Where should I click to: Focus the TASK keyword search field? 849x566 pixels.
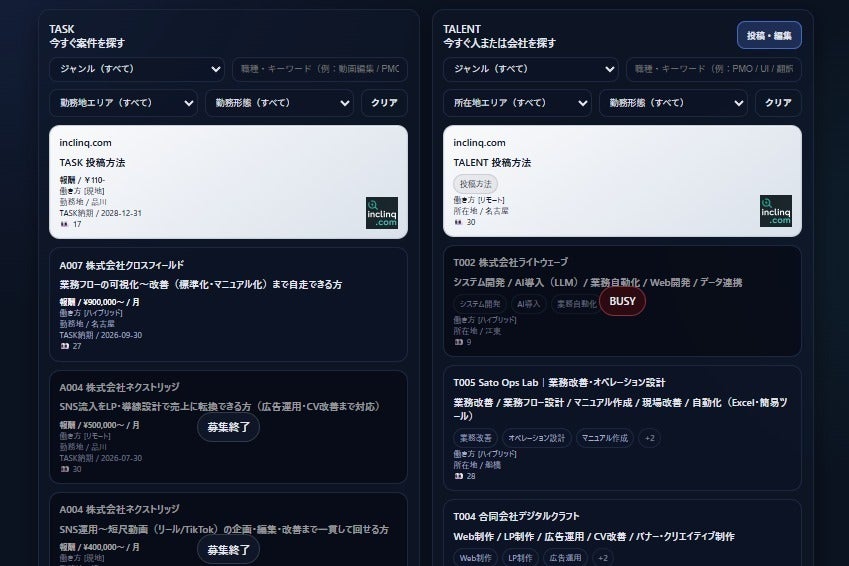point(320,69)
